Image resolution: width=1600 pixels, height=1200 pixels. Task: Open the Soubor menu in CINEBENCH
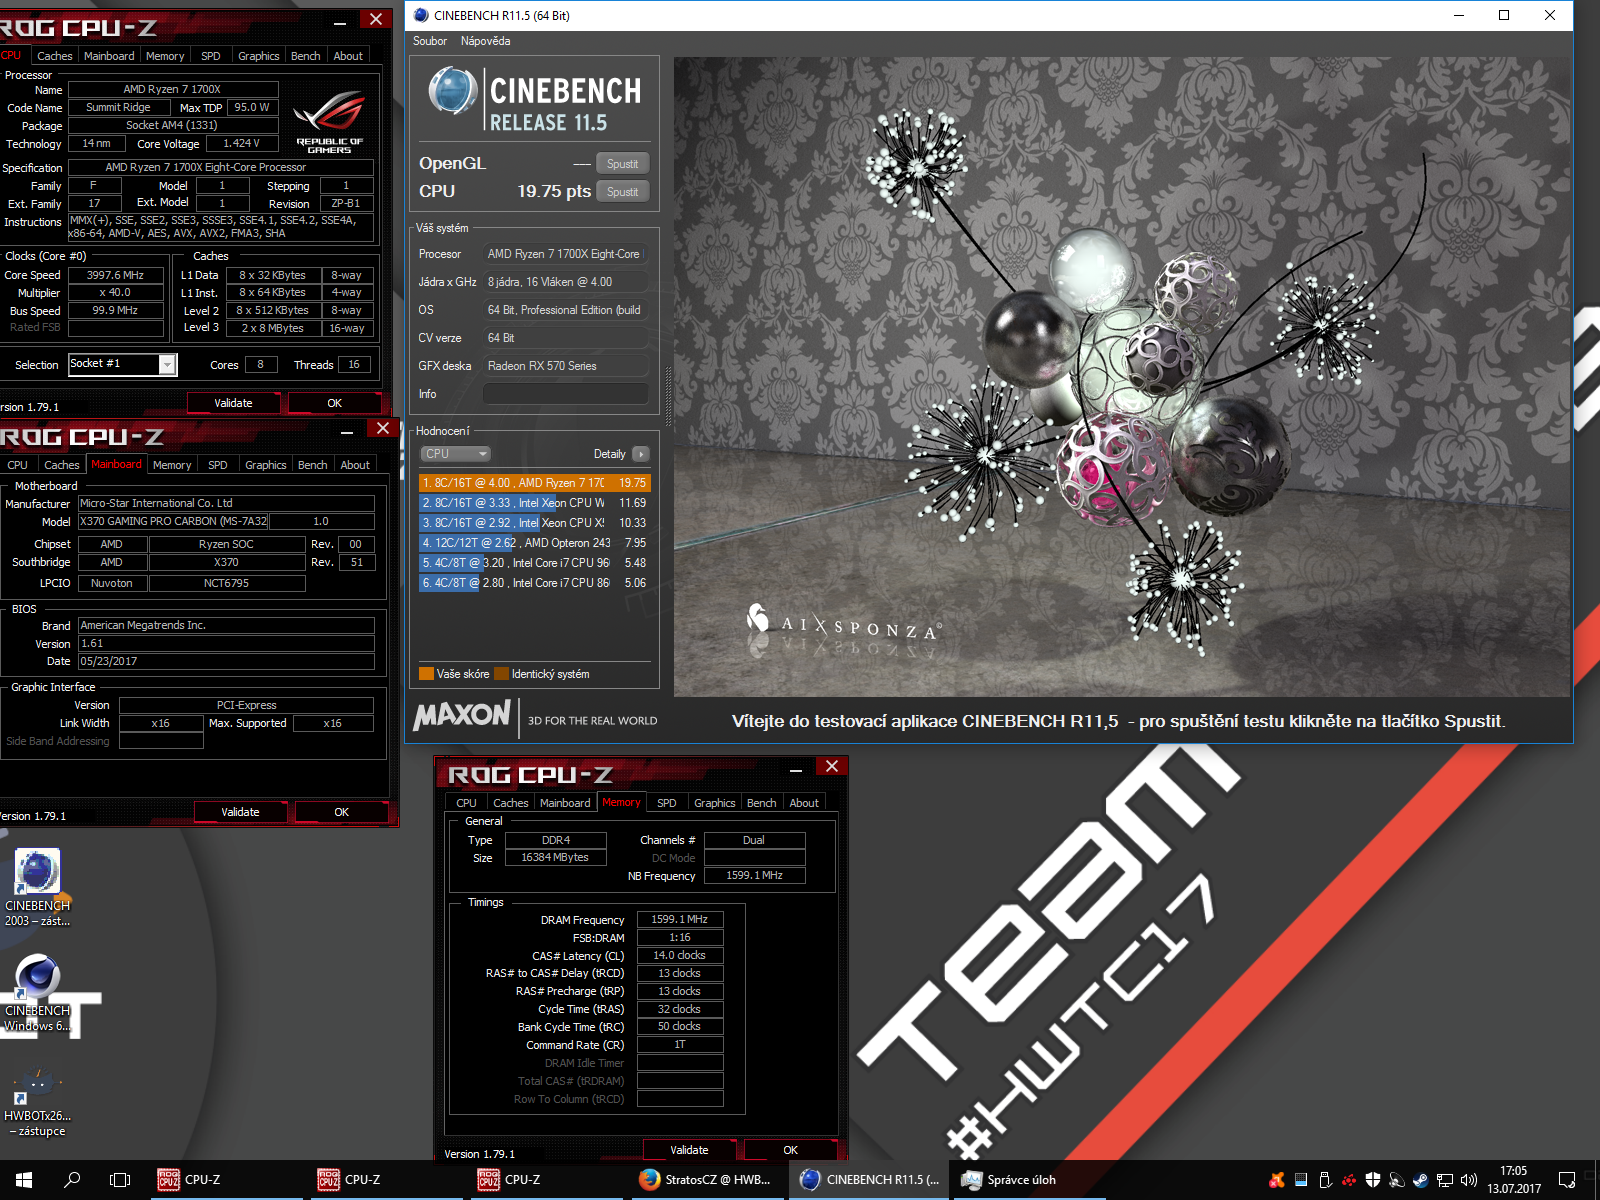click(x=430, y=41)
